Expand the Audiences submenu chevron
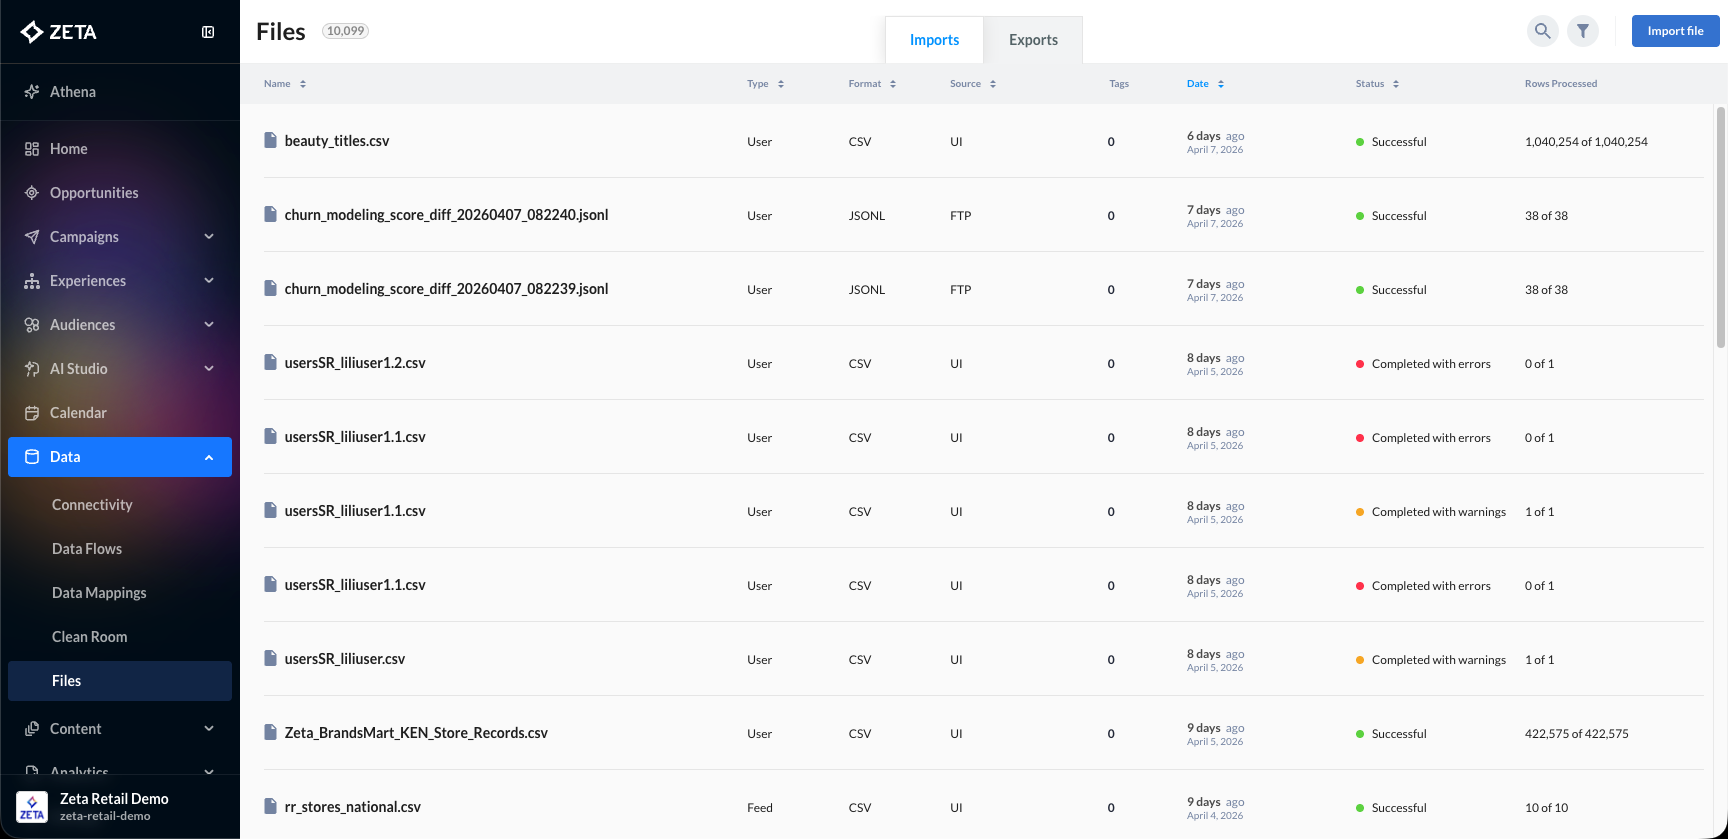Screen dimensions: 1728x839 tap(209, 325)
